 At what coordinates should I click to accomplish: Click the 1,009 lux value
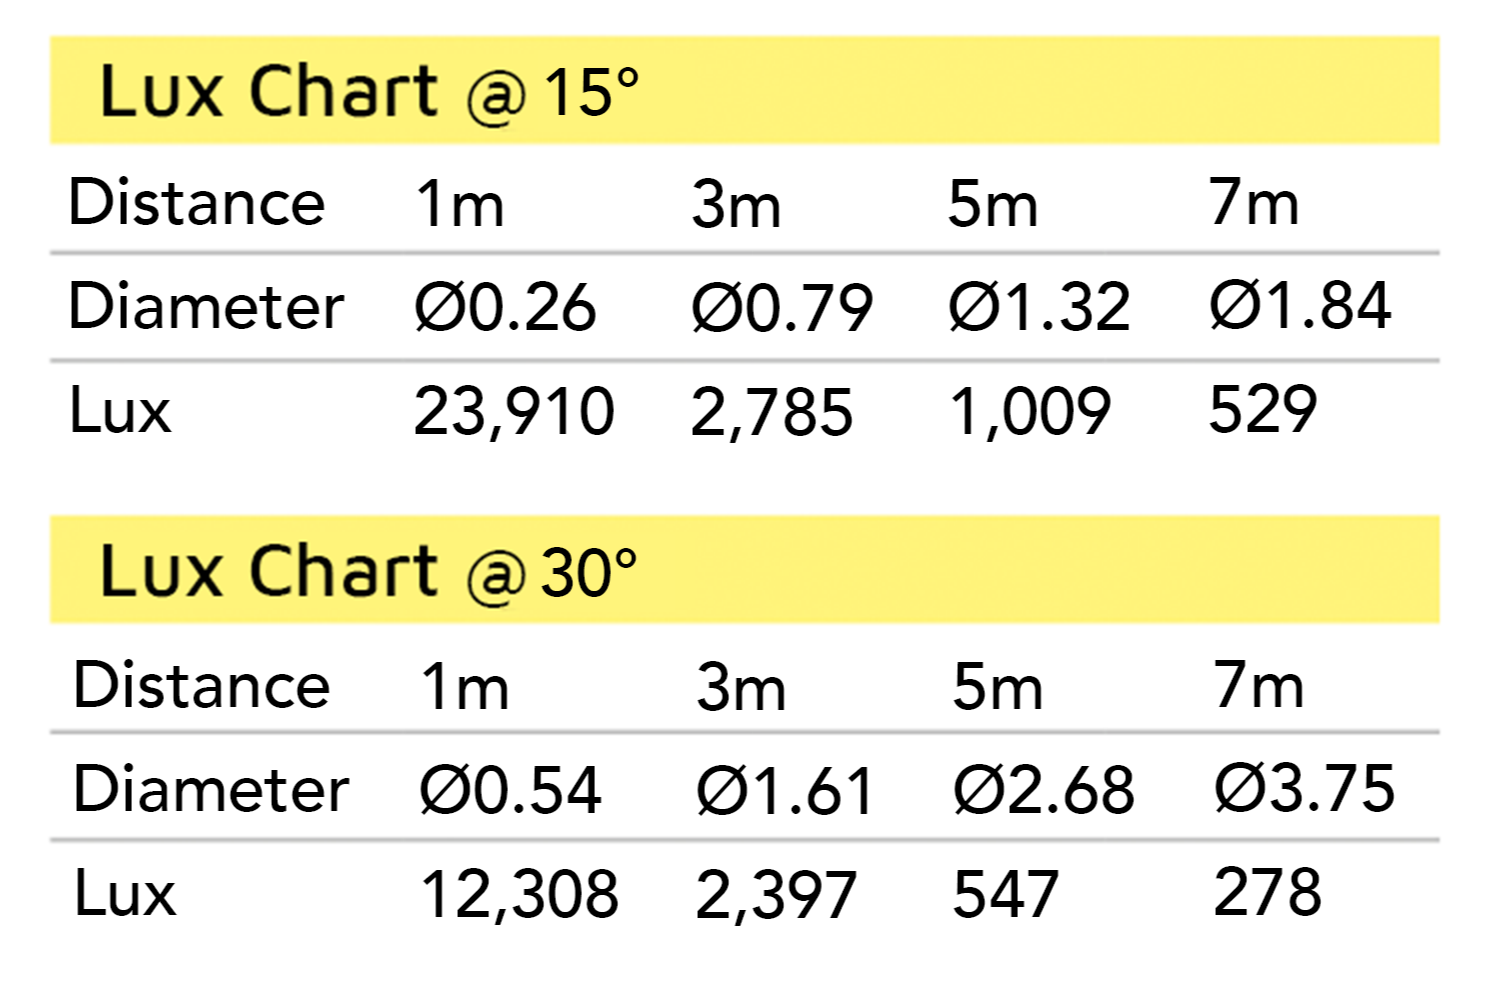point(1029,411)
